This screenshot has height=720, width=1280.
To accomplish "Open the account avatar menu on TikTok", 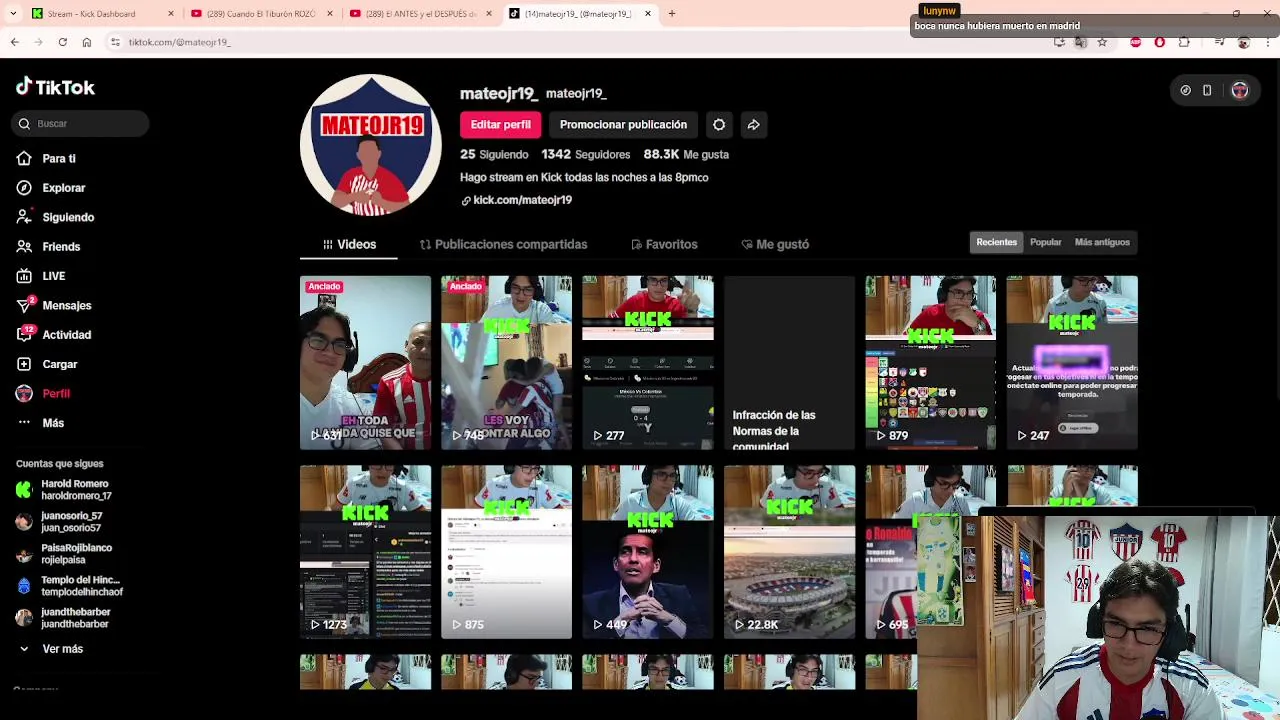I will (1240, 90).
